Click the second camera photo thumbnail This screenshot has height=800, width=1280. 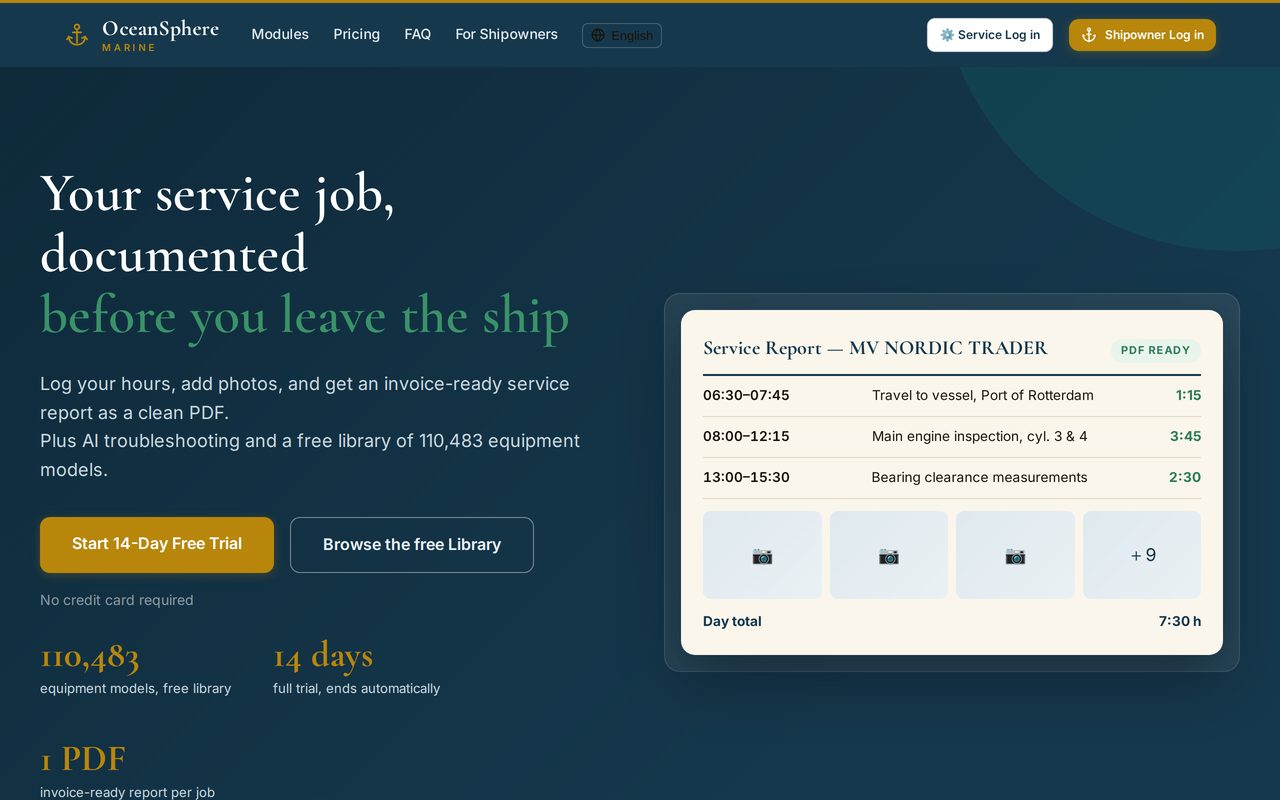[889, 555]
